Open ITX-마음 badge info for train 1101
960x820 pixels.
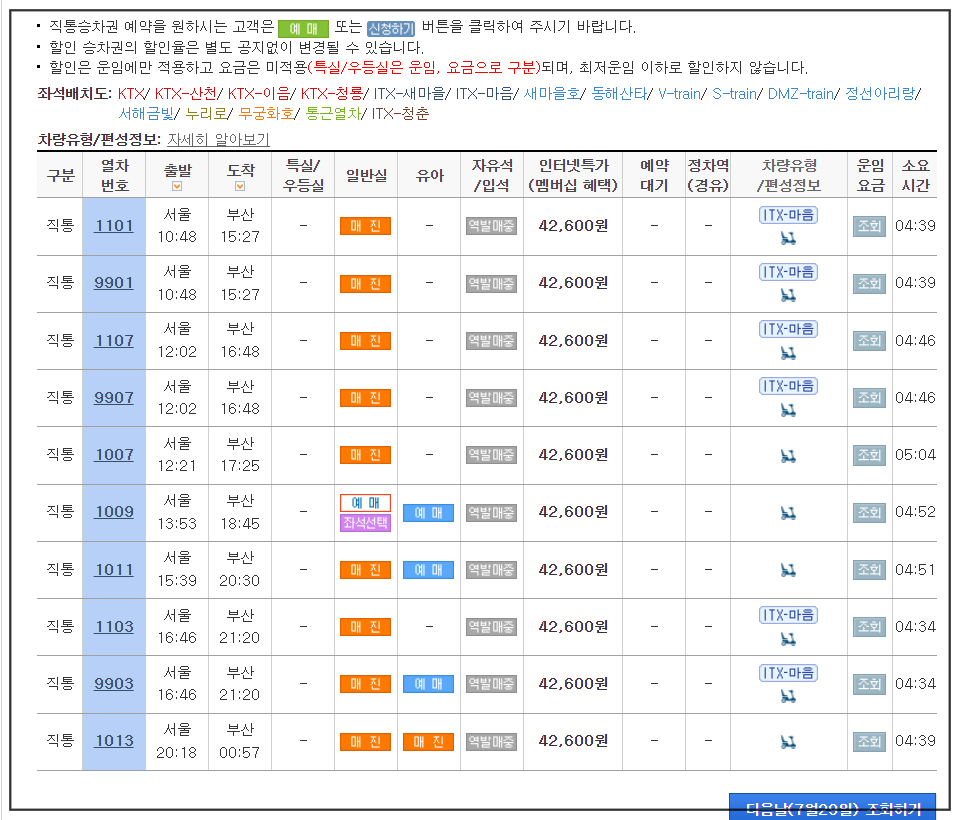click(788, 215)
